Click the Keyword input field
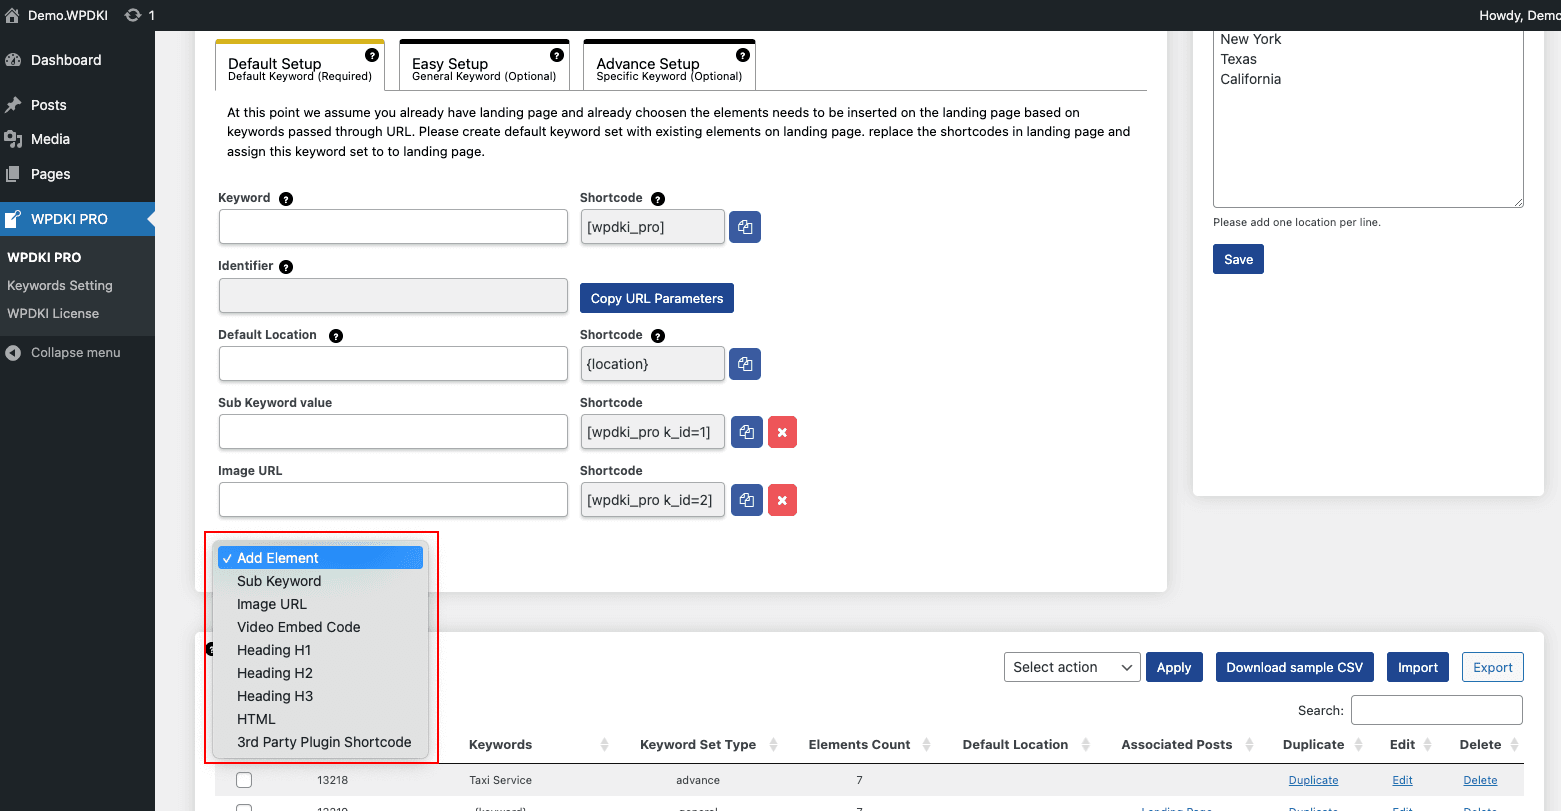 pyautogui.click(x=393, y=227)
